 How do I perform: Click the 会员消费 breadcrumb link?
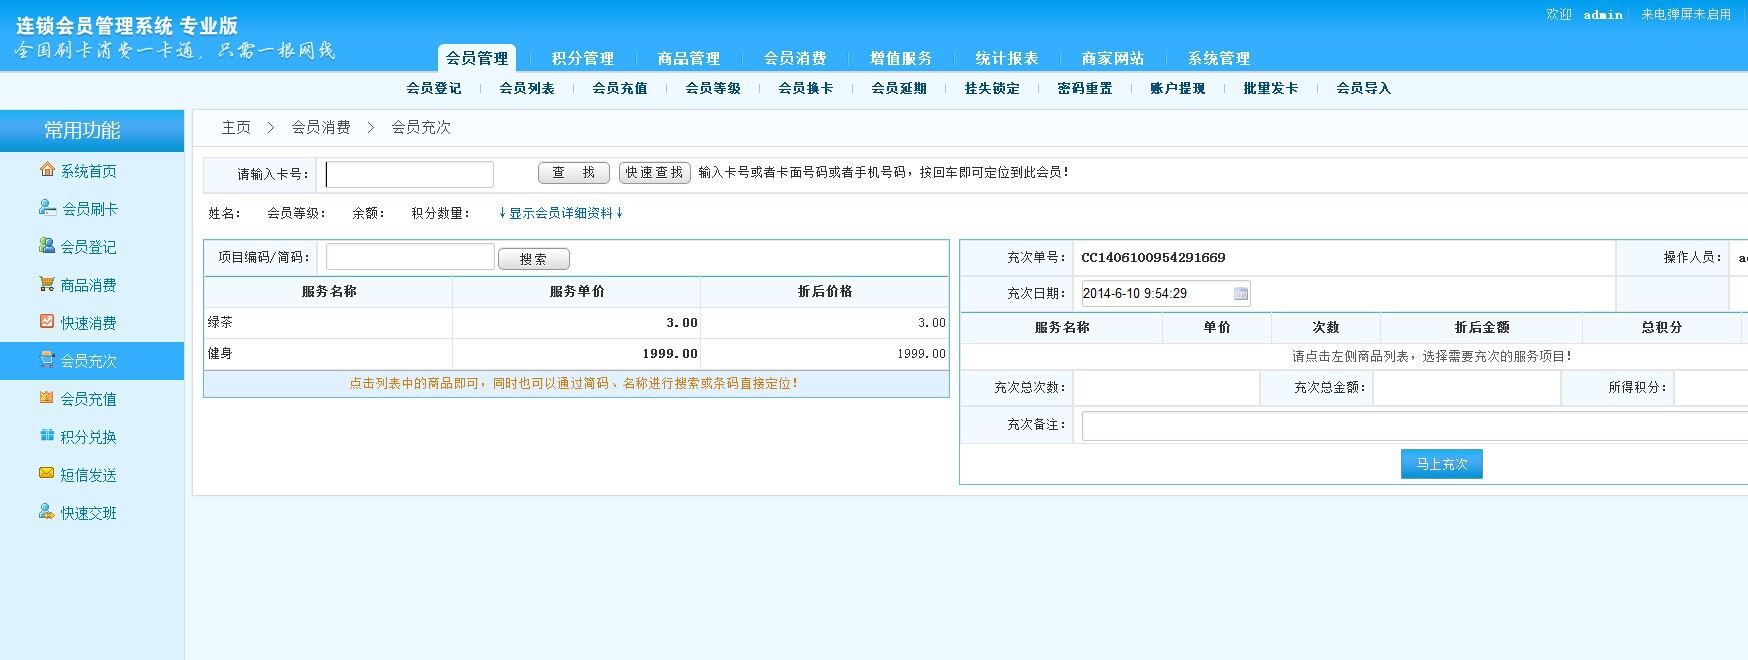pos(321,127)
